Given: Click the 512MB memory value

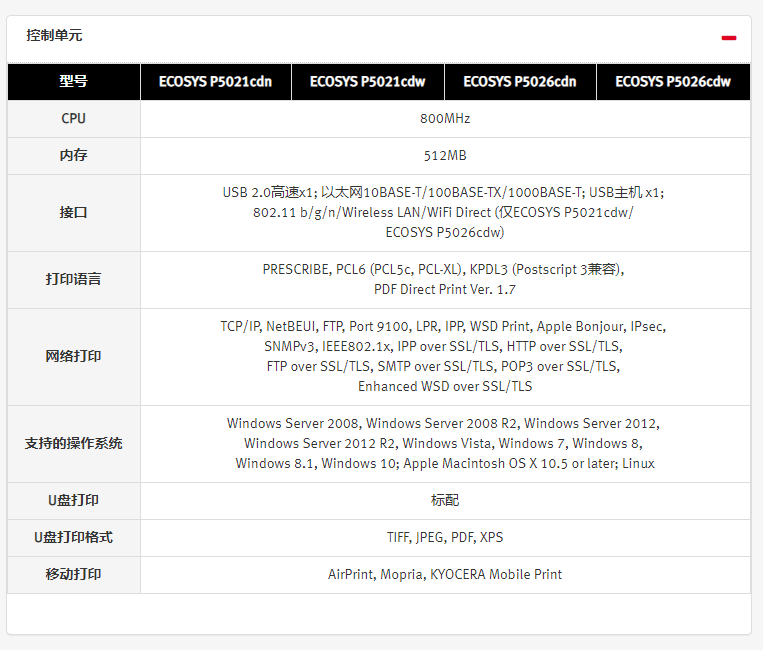Looking at the screenshot, I should (445, 155).
